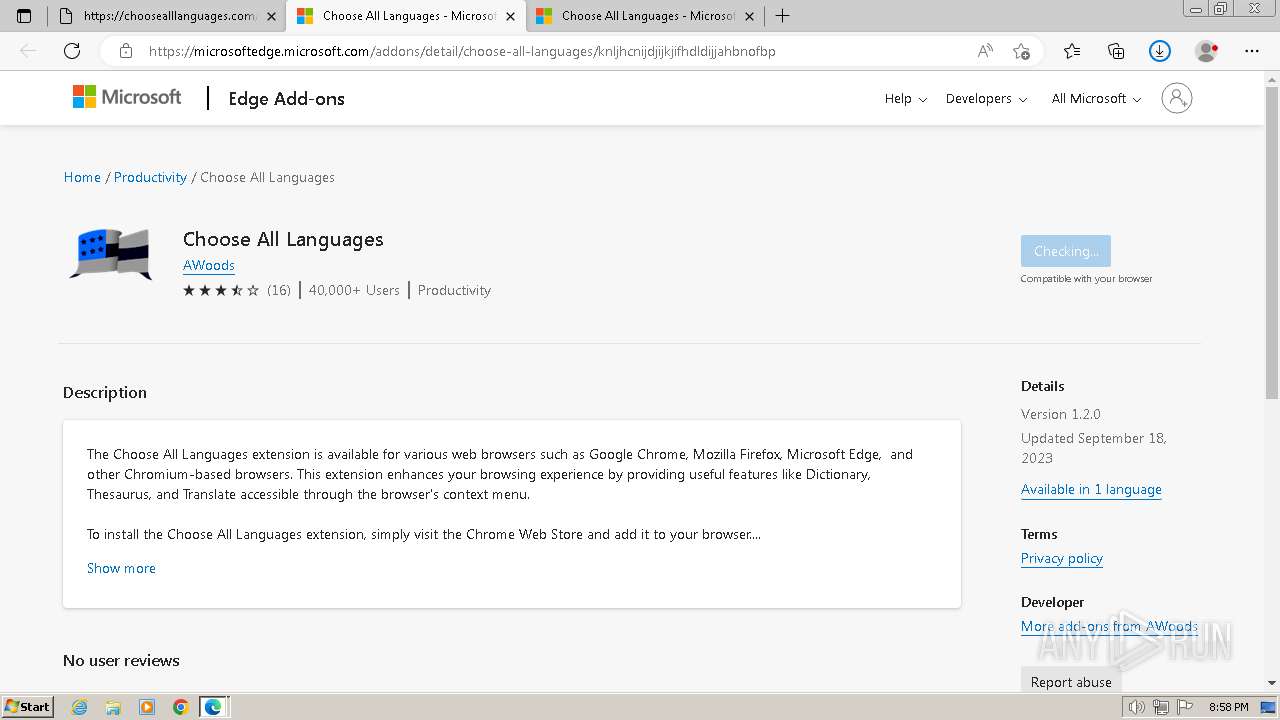Expand the All Microsoft dropdown
The height and width of the screenshot is (720, 1280).
(1096, 98)
